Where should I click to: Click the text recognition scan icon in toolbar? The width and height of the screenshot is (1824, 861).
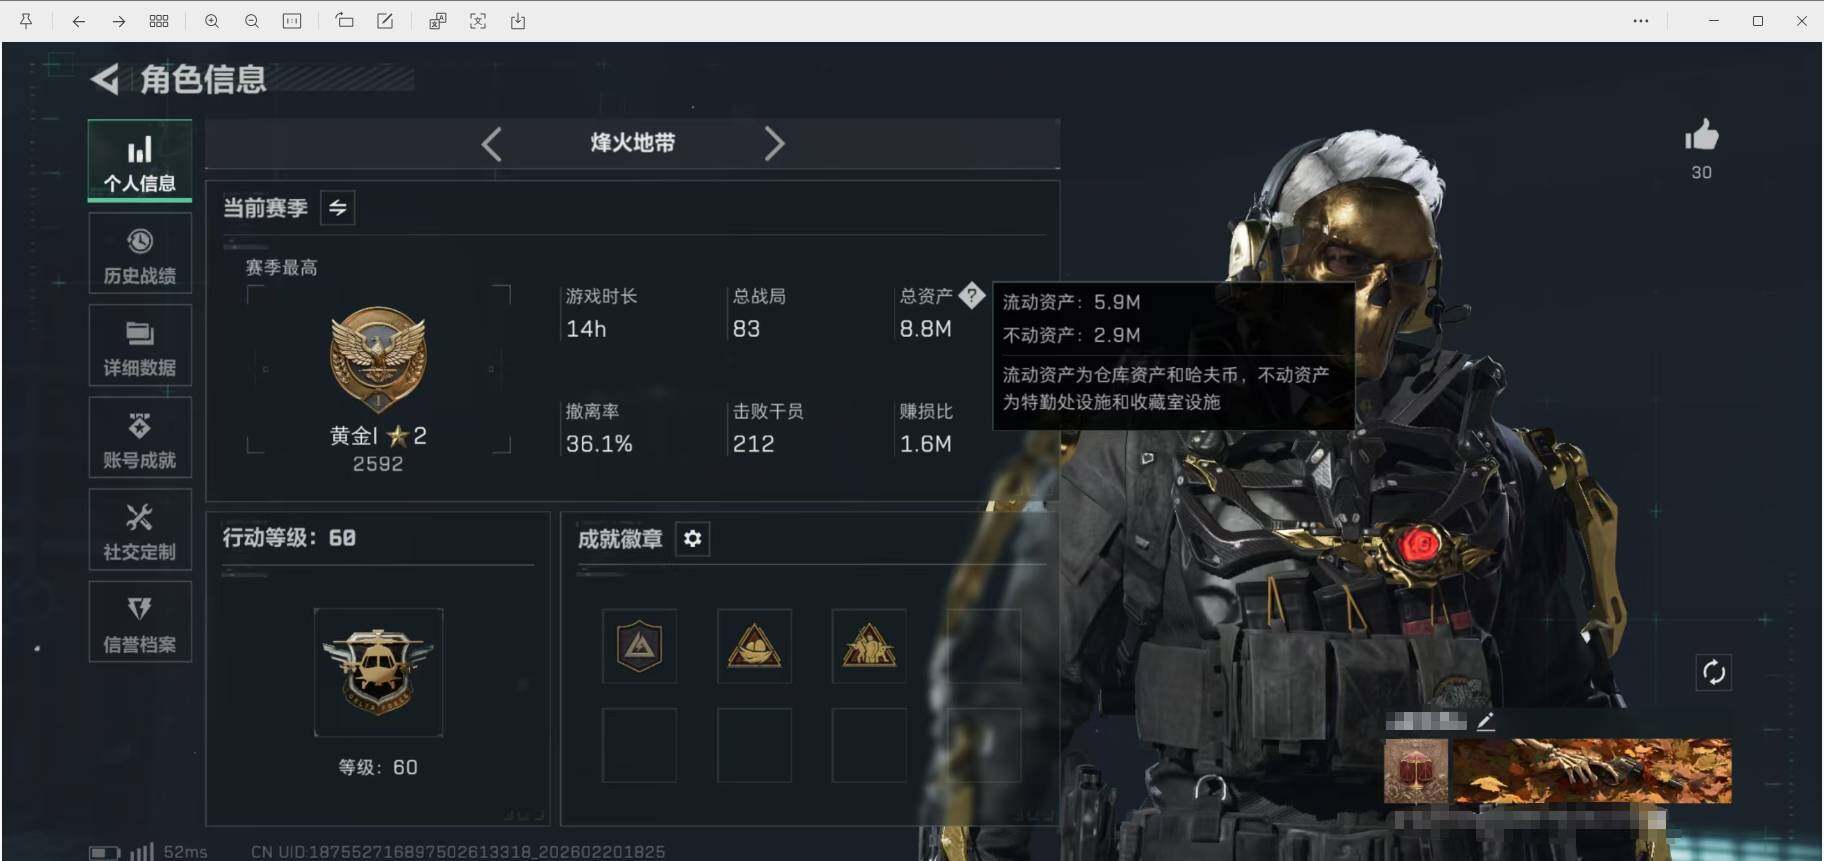click(x=478, y=21)
